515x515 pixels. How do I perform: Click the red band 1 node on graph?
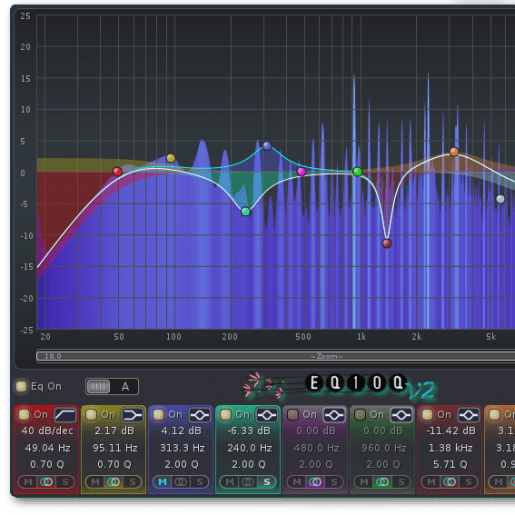[117, 172]
